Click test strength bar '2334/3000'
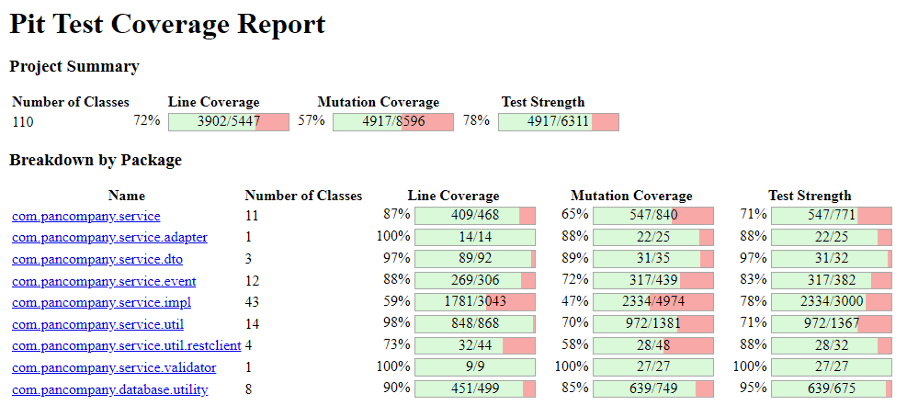 tap(832, 302)
